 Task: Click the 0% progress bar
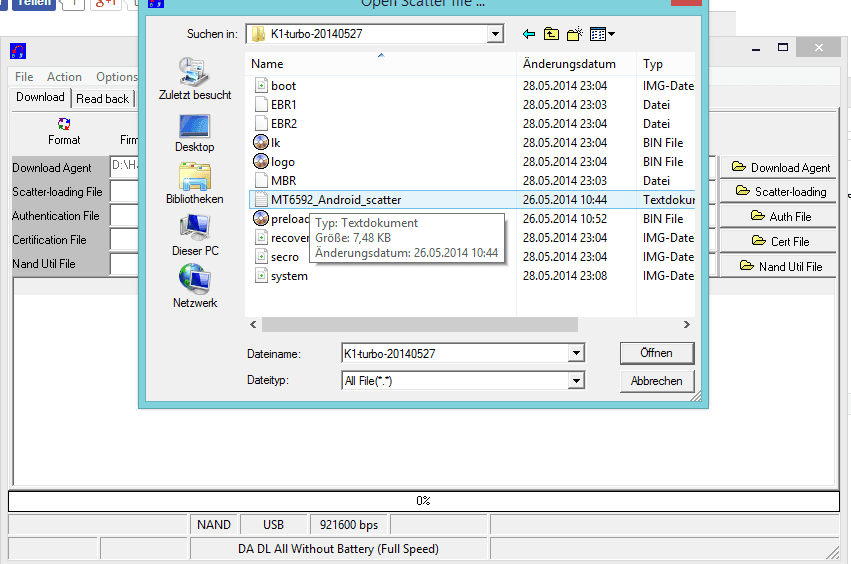click(x=423, y=500)
